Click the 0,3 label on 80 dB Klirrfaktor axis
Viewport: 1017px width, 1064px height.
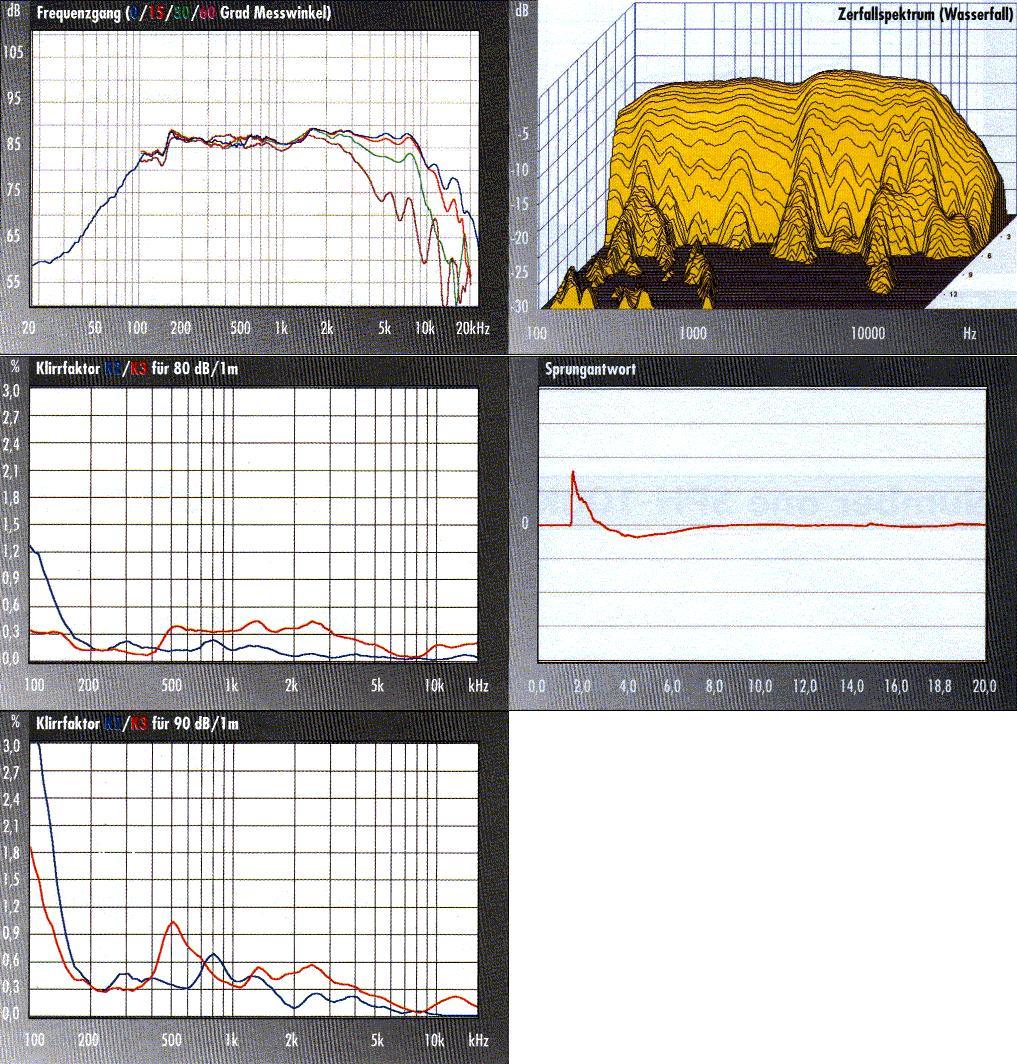12,632
